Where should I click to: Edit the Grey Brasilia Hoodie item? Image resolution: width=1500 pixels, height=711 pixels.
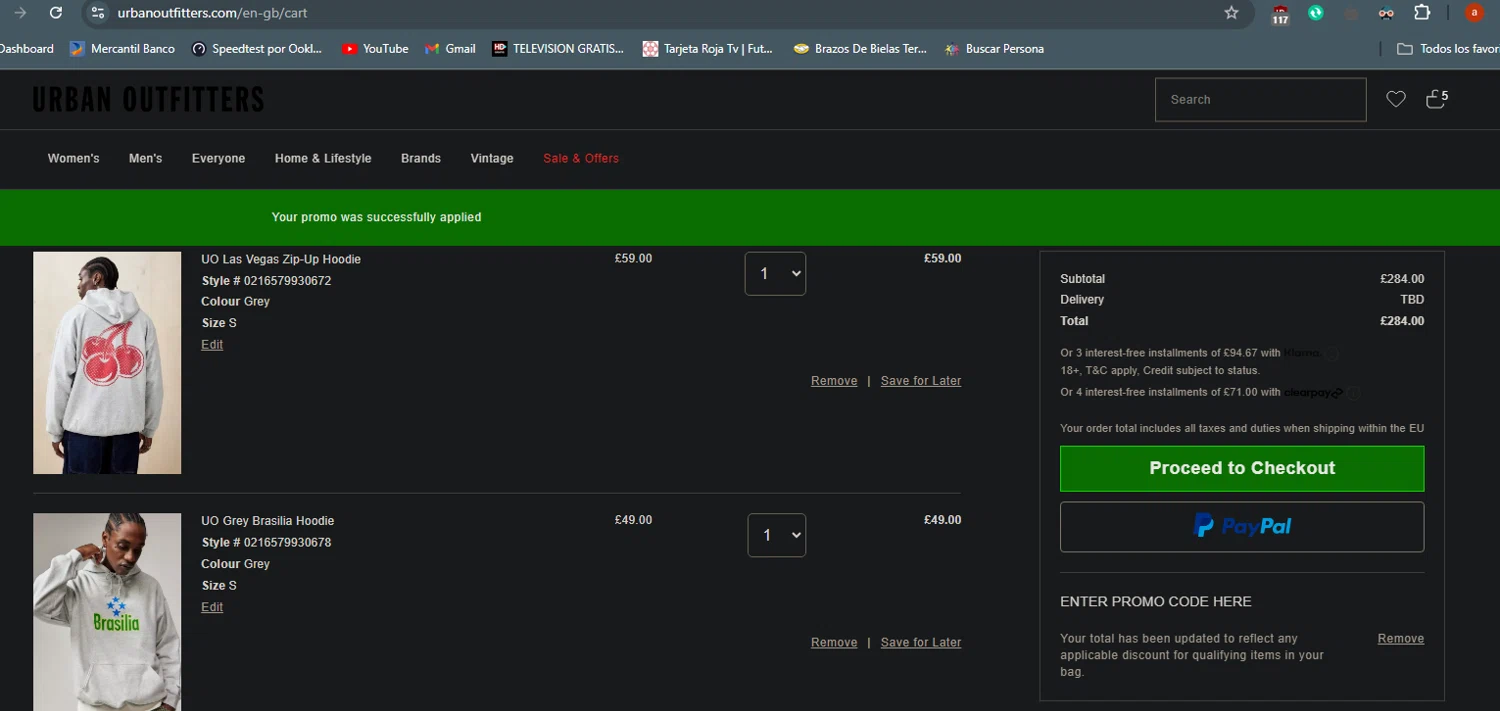coord(212,607)
